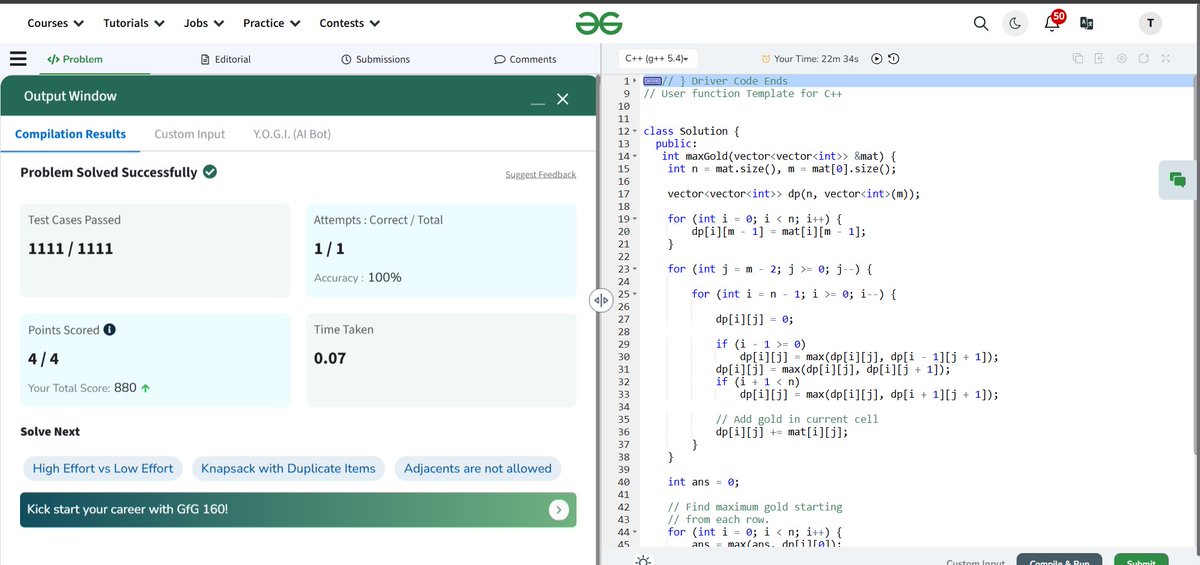Reset the timer with the clock-reset icon
Image resolution: width=1200 pixels, height=565 pixels.
[893, 59]
